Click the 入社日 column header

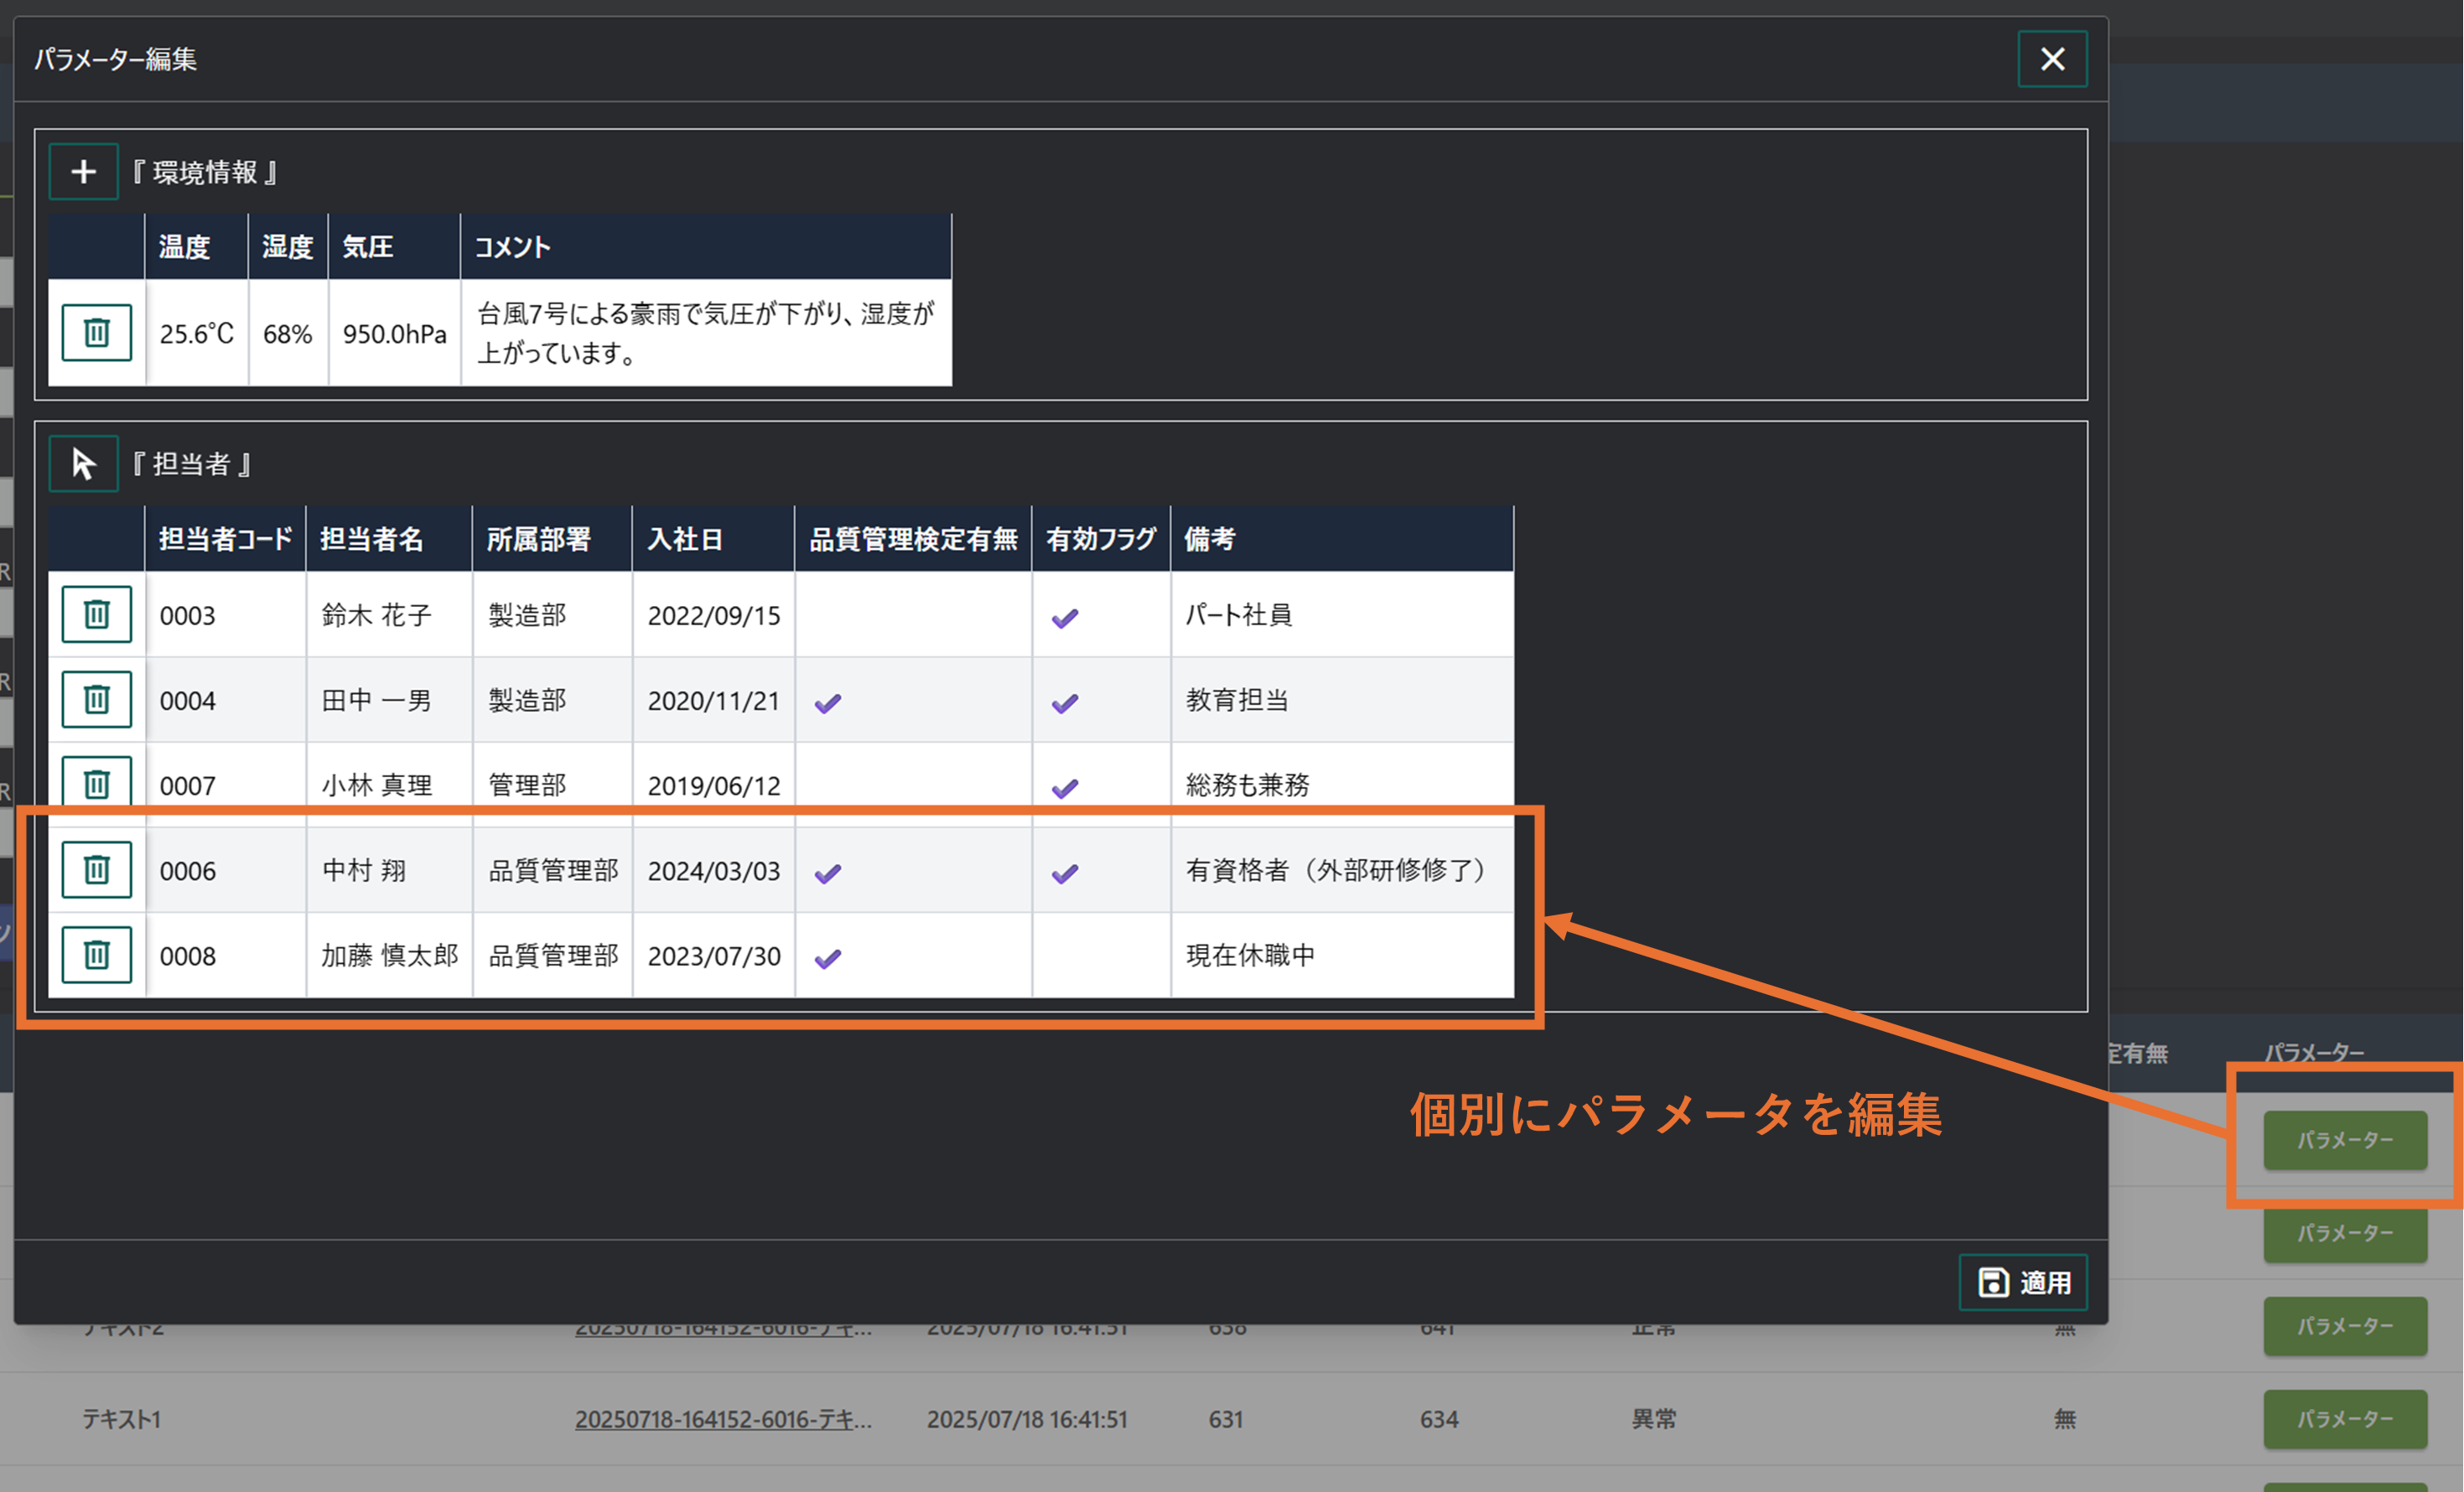(685, 539)
